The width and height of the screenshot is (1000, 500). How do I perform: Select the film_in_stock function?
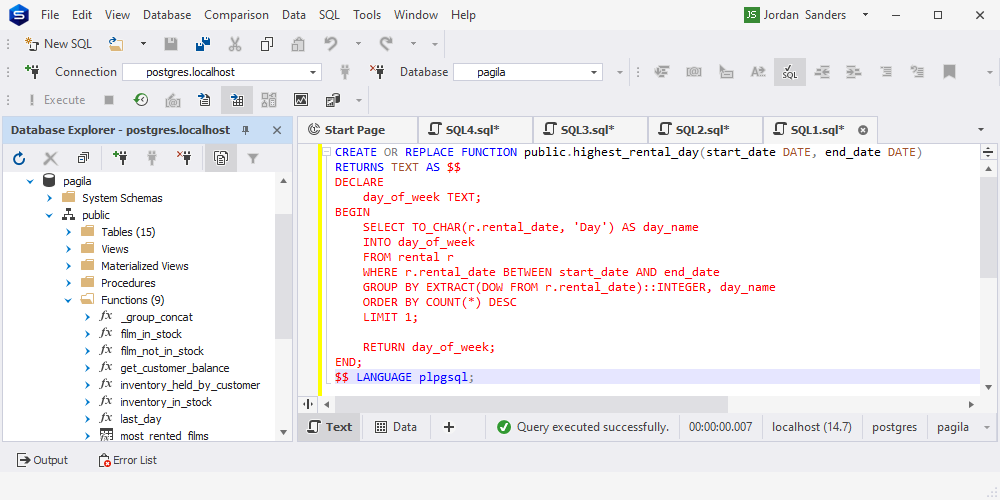pyautogui.click(x=151, y=334)
